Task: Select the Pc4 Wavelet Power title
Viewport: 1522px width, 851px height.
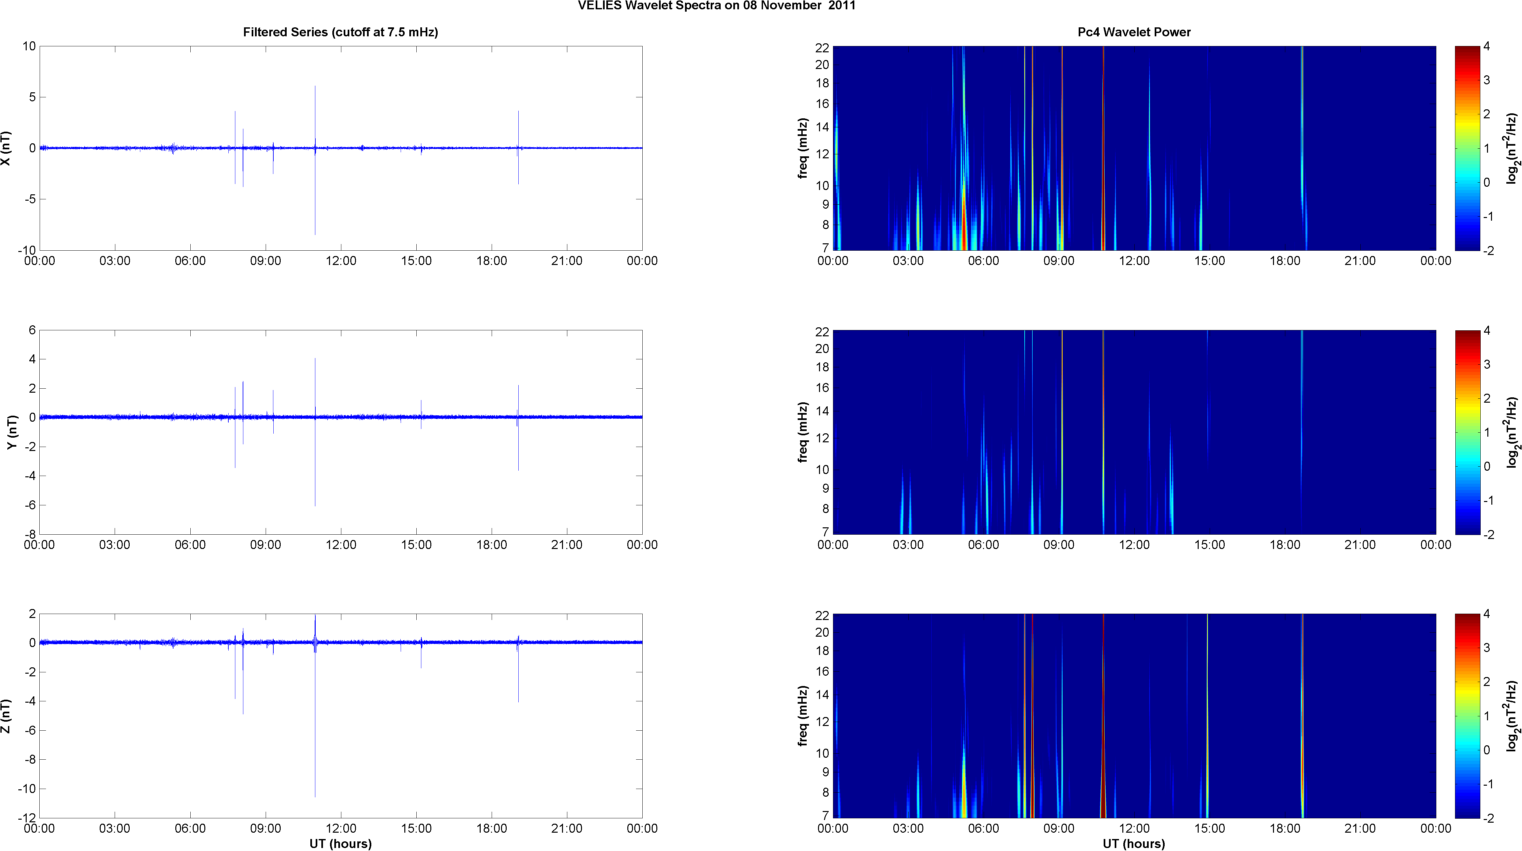Action: [x=1133, y=32]
